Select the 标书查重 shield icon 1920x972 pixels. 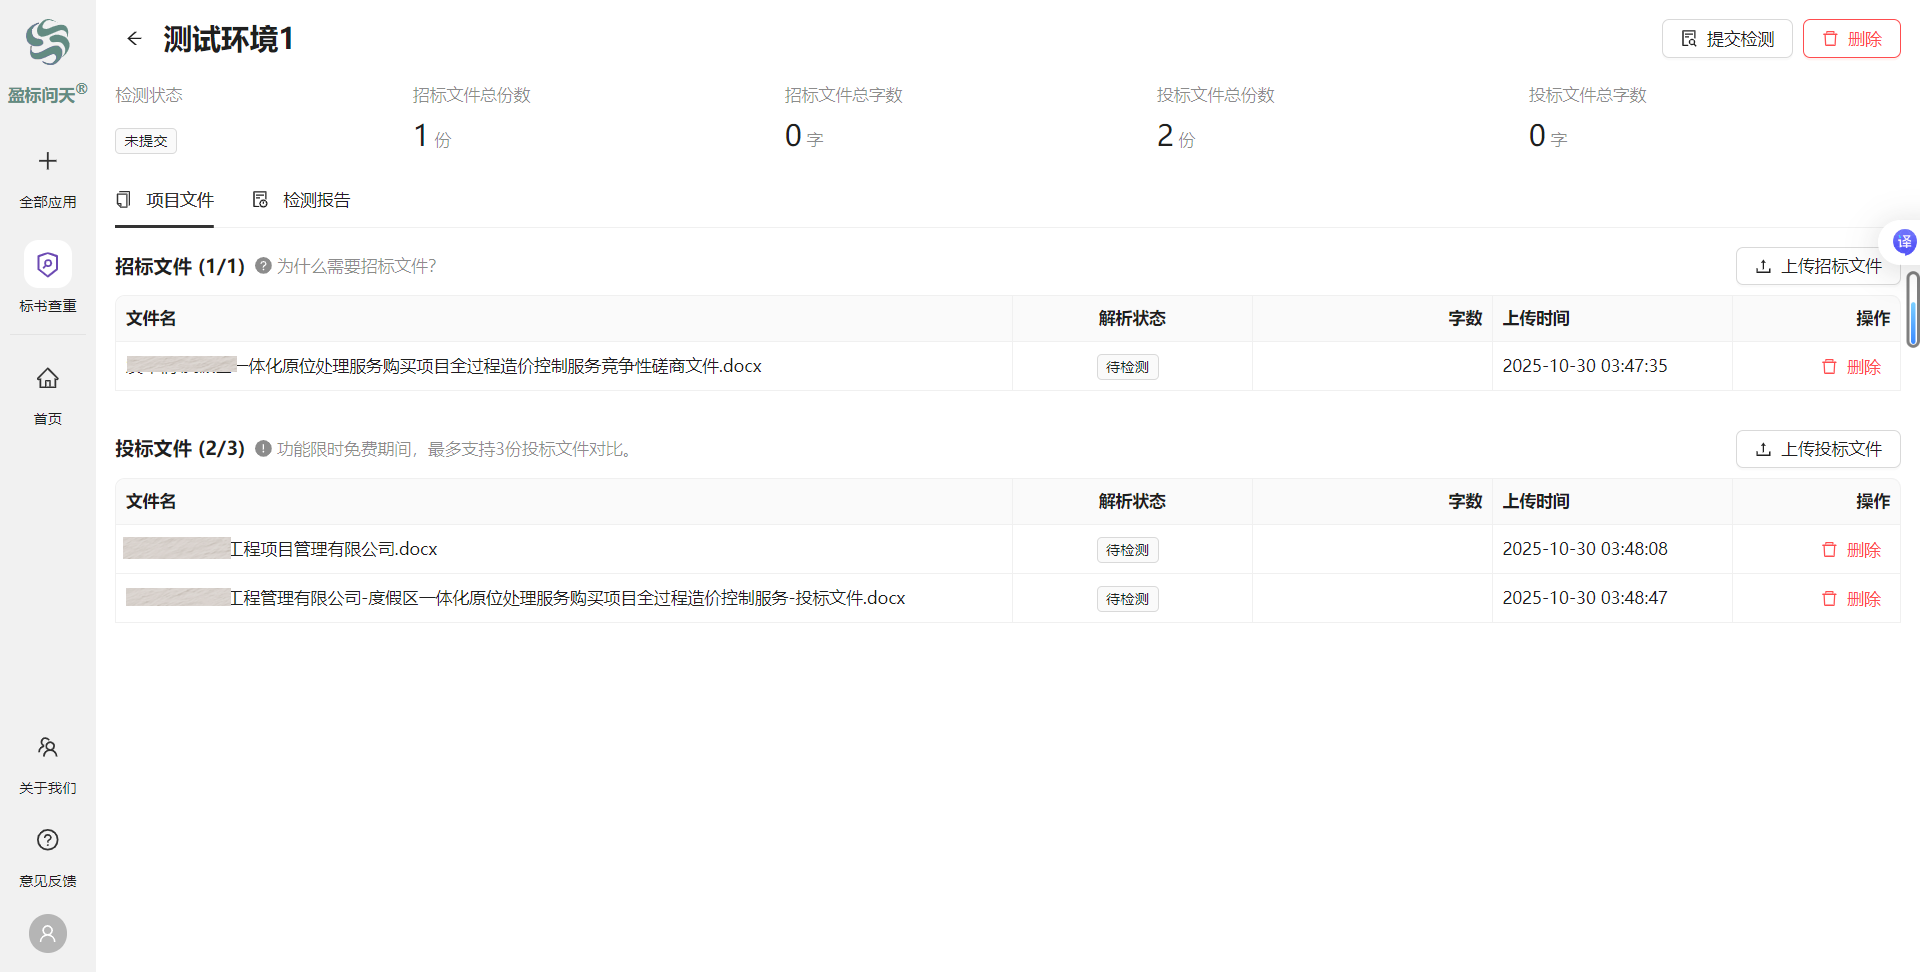pyautogui.click(x=47, y=264)
